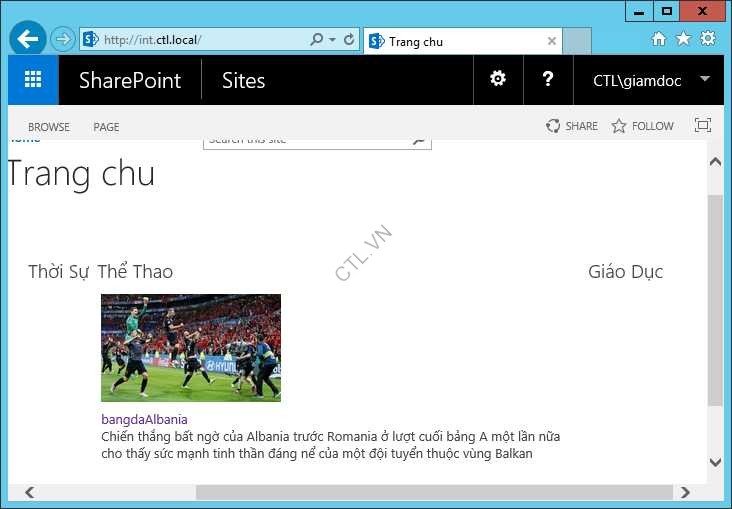The width and height of the screenshot is (732, 509).
Task: Refresh the page in address bar
Action: [349, 40]
